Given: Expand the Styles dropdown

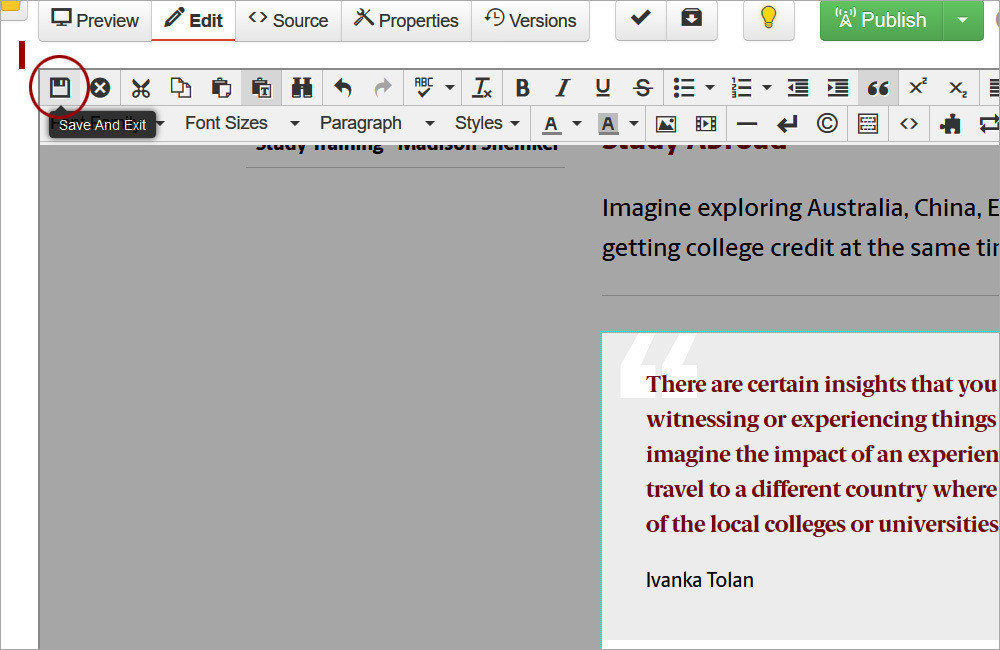Looking at the screenshot, I should (487, 123).
